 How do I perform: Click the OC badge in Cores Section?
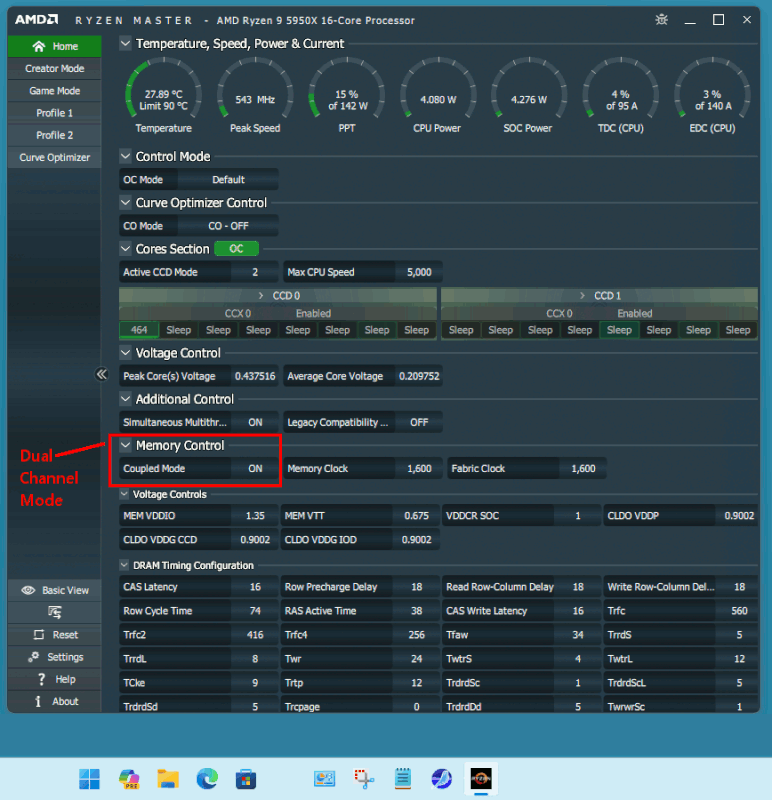click(236, 249)
